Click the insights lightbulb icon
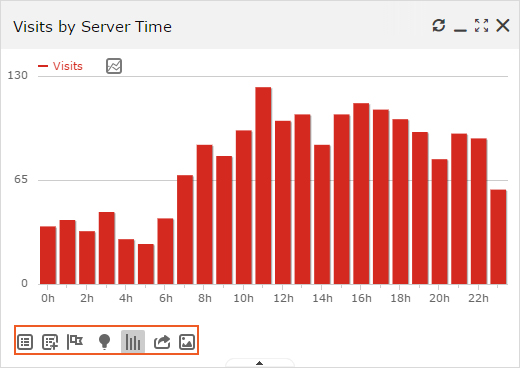Viewport: 520px width, 368px height. click(104, 342)
